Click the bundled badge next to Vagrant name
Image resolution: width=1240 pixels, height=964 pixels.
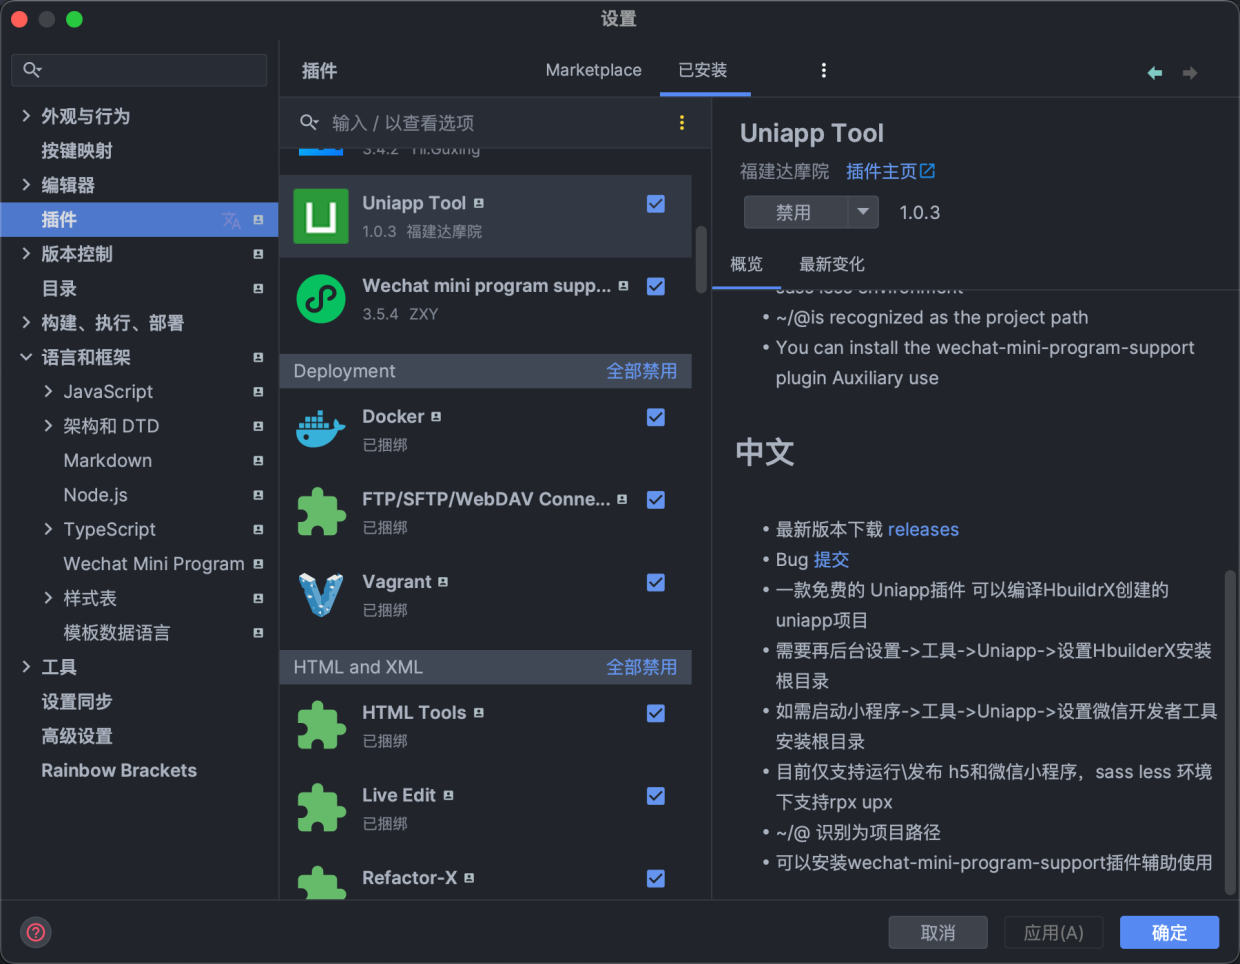tap(443, 581)
